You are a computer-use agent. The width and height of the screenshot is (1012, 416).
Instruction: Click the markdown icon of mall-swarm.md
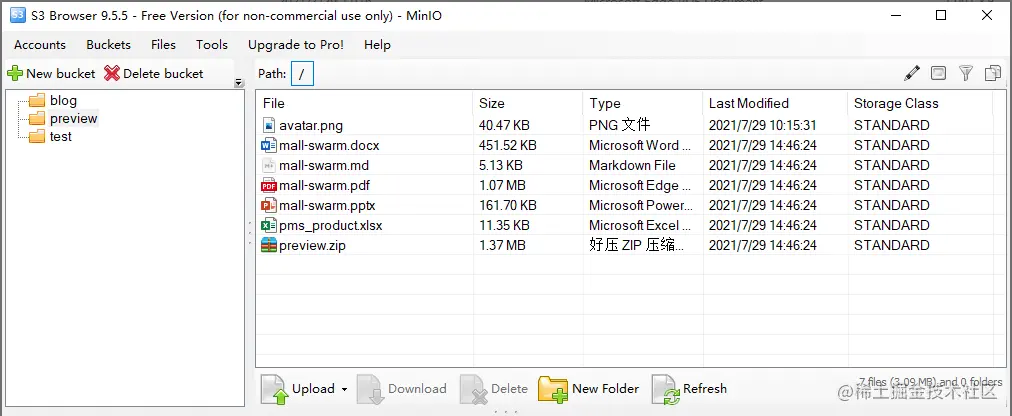pyautogui.click(x=268, y=165)
